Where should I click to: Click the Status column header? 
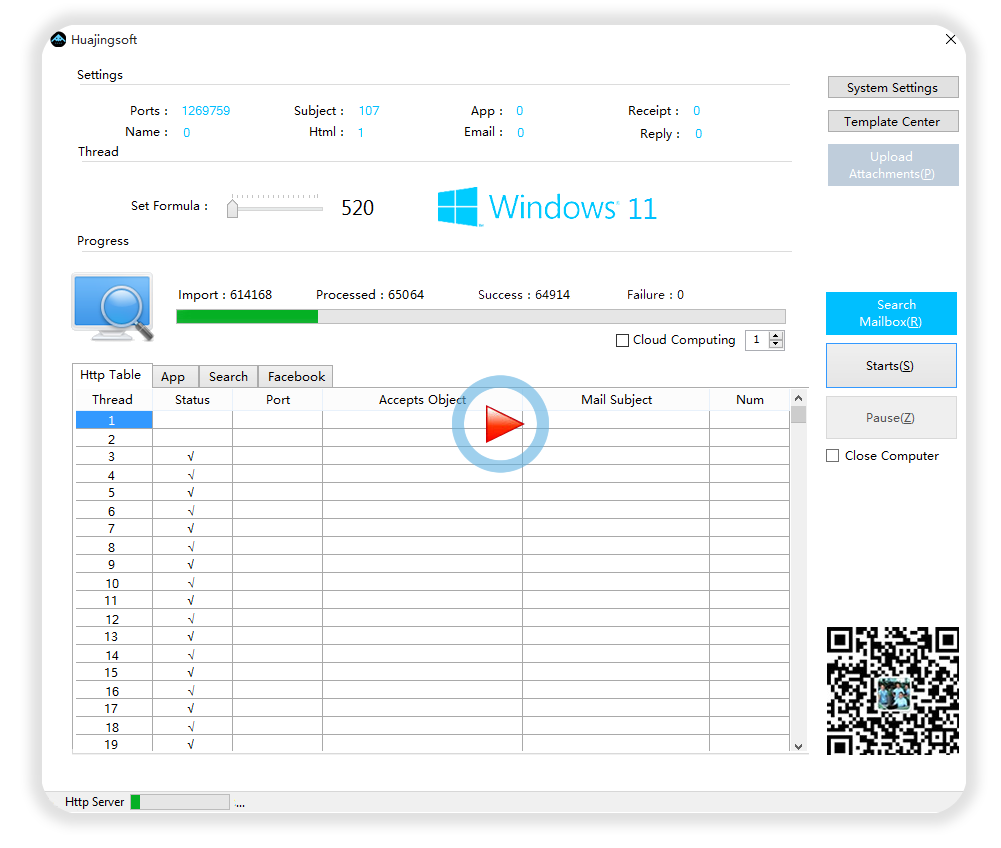(x=192, y=400)
